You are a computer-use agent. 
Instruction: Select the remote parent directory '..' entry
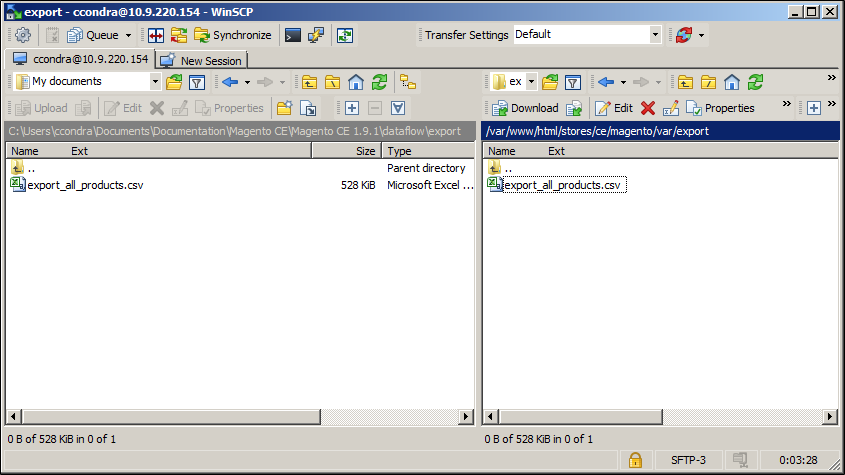click(x=500, y=168)
